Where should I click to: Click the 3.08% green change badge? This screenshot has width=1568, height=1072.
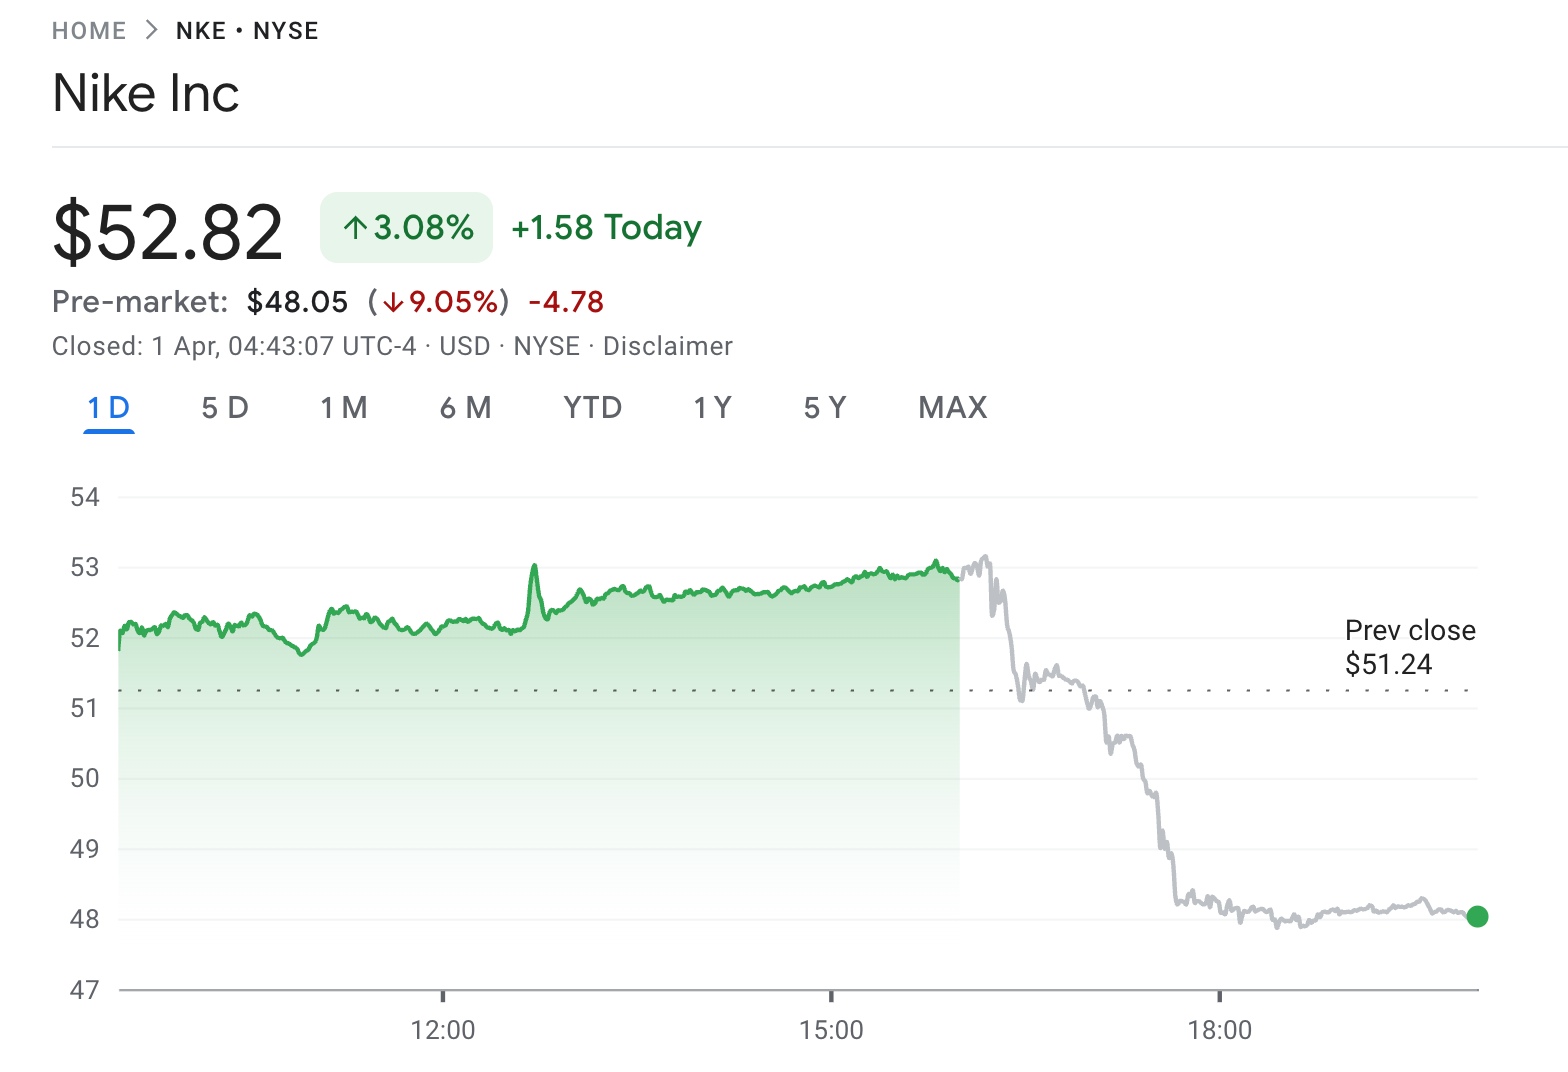coord(405,228)
